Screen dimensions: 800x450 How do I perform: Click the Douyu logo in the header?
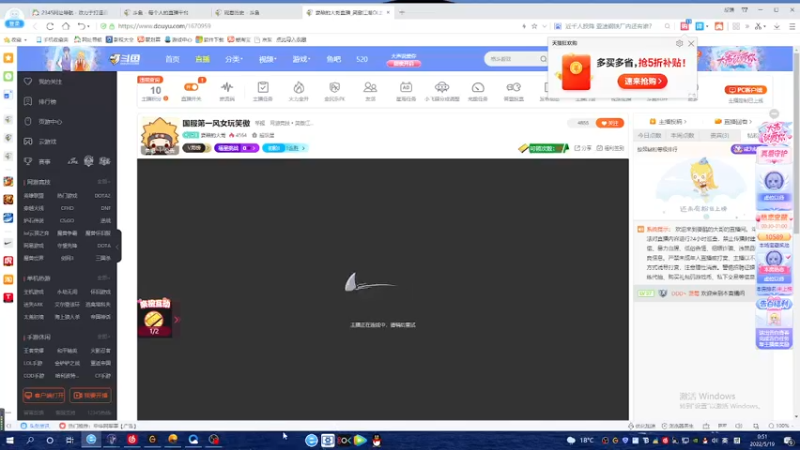(125, 59)
